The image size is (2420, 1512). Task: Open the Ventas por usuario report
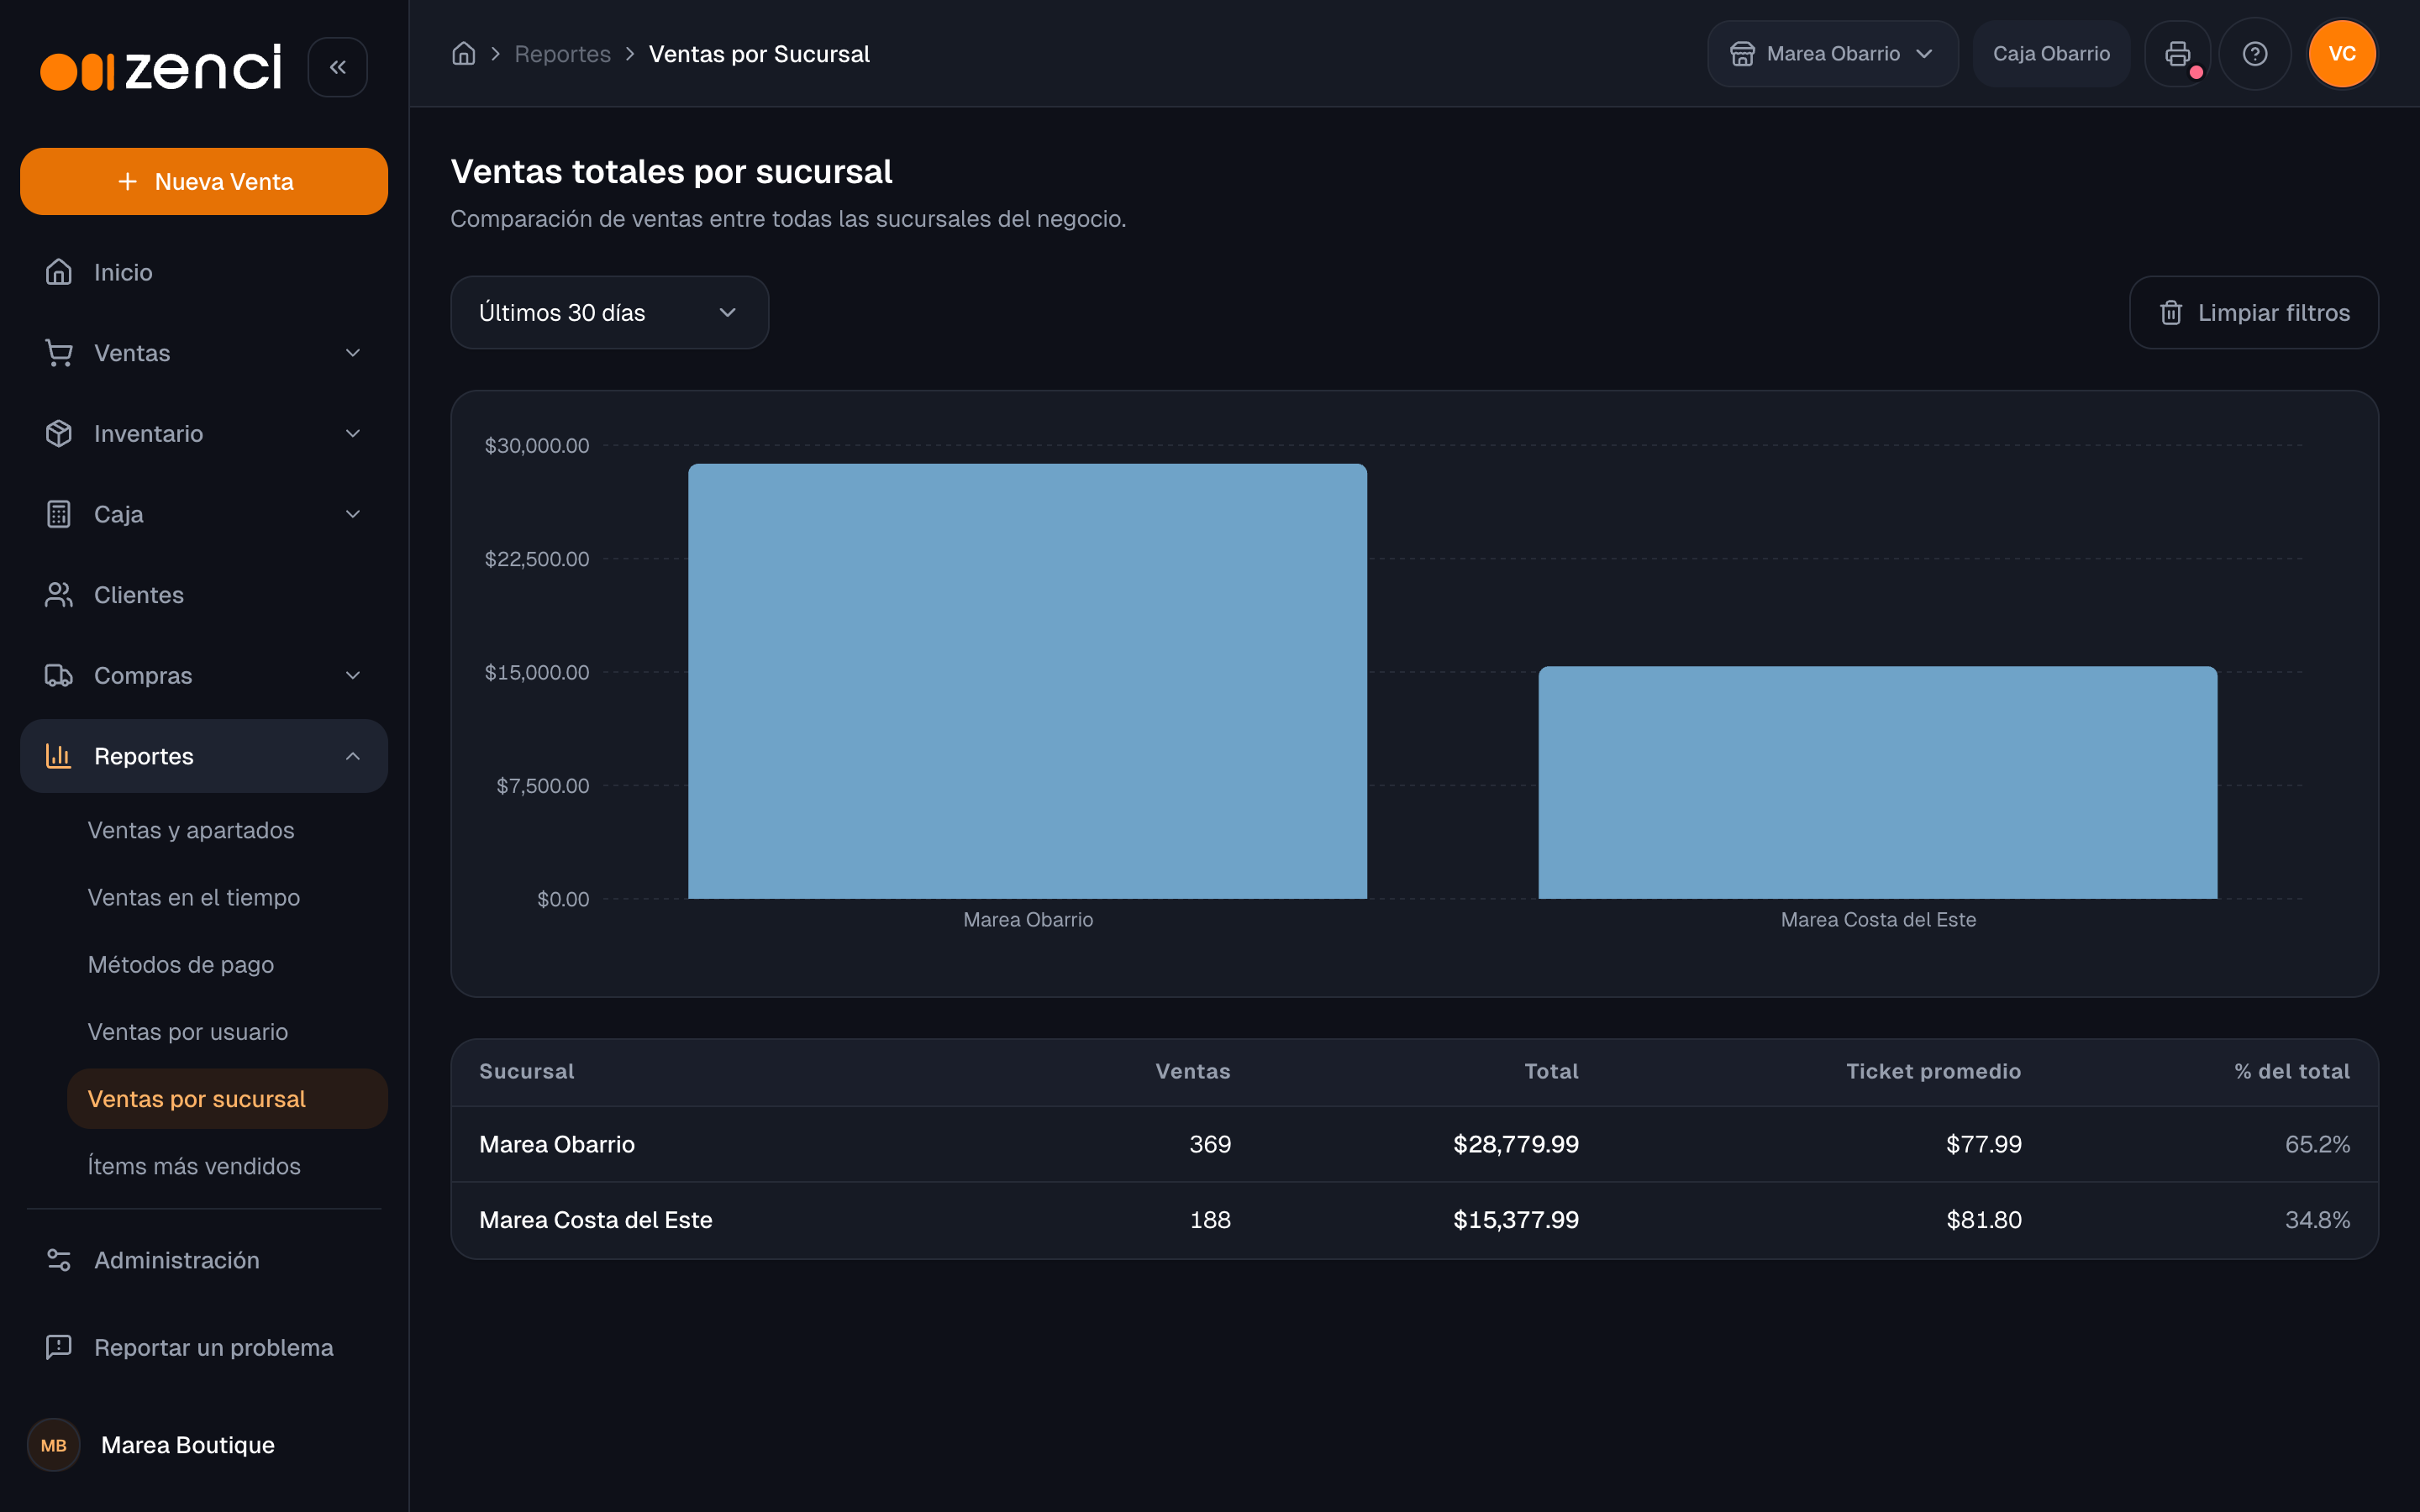(x=188, y=1031)
